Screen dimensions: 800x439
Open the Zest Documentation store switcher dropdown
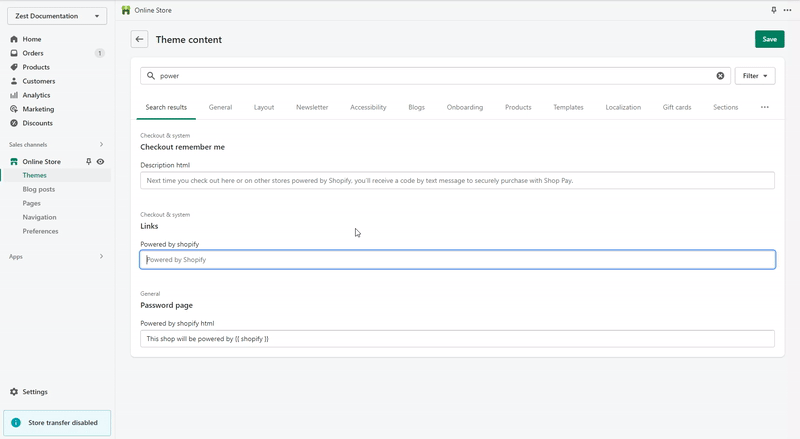coord(56,16)
